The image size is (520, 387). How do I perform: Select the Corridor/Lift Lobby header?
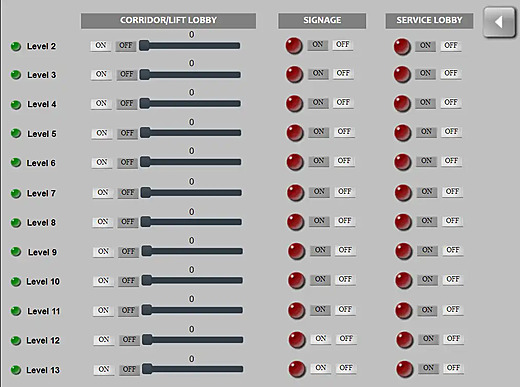168,21
